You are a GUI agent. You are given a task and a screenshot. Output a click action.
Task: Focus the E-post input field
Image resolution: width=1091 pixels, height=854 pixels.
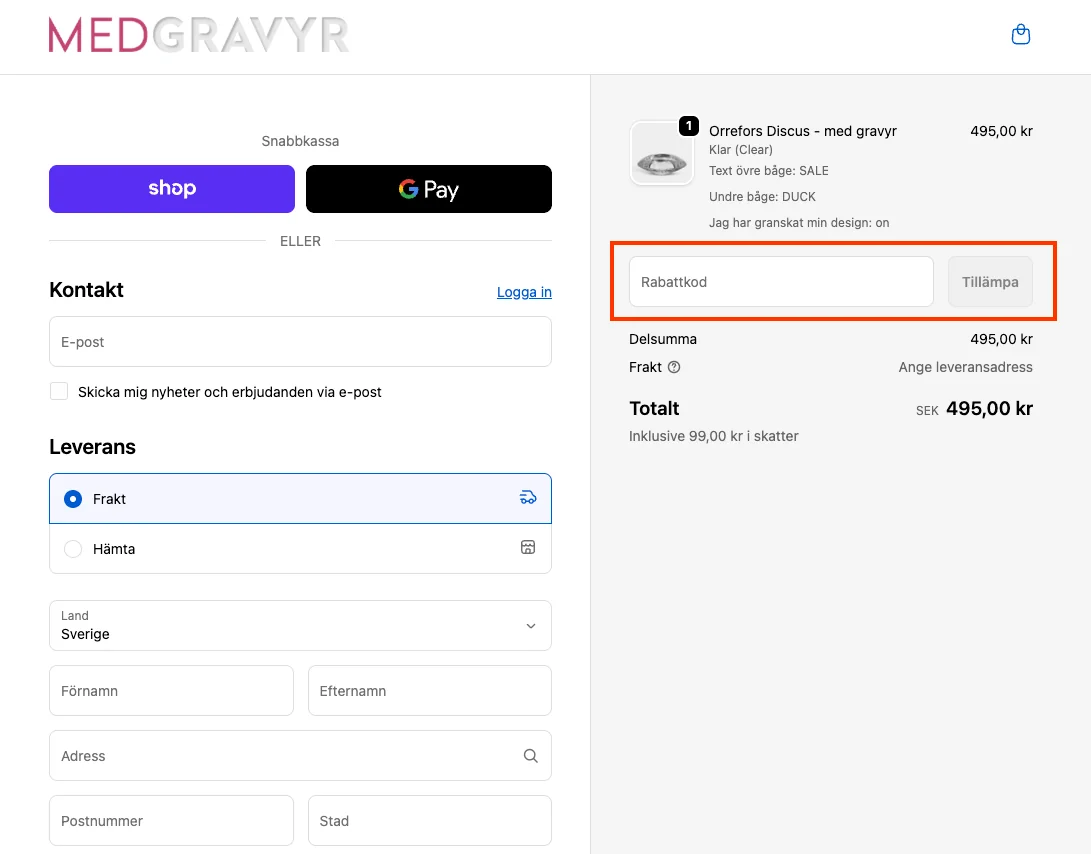tap(300, 342)
